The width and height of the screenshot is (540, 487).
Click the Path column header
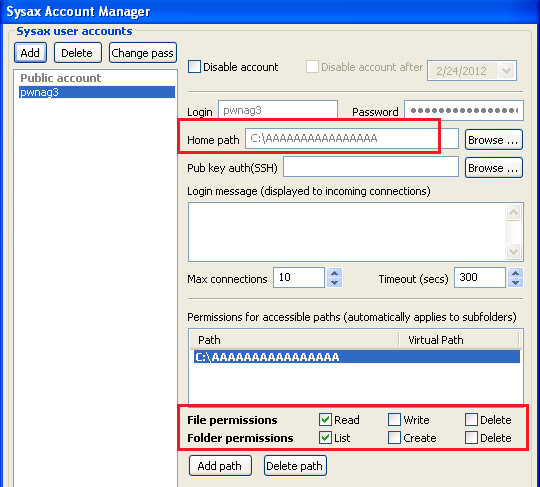pos(294,340)
